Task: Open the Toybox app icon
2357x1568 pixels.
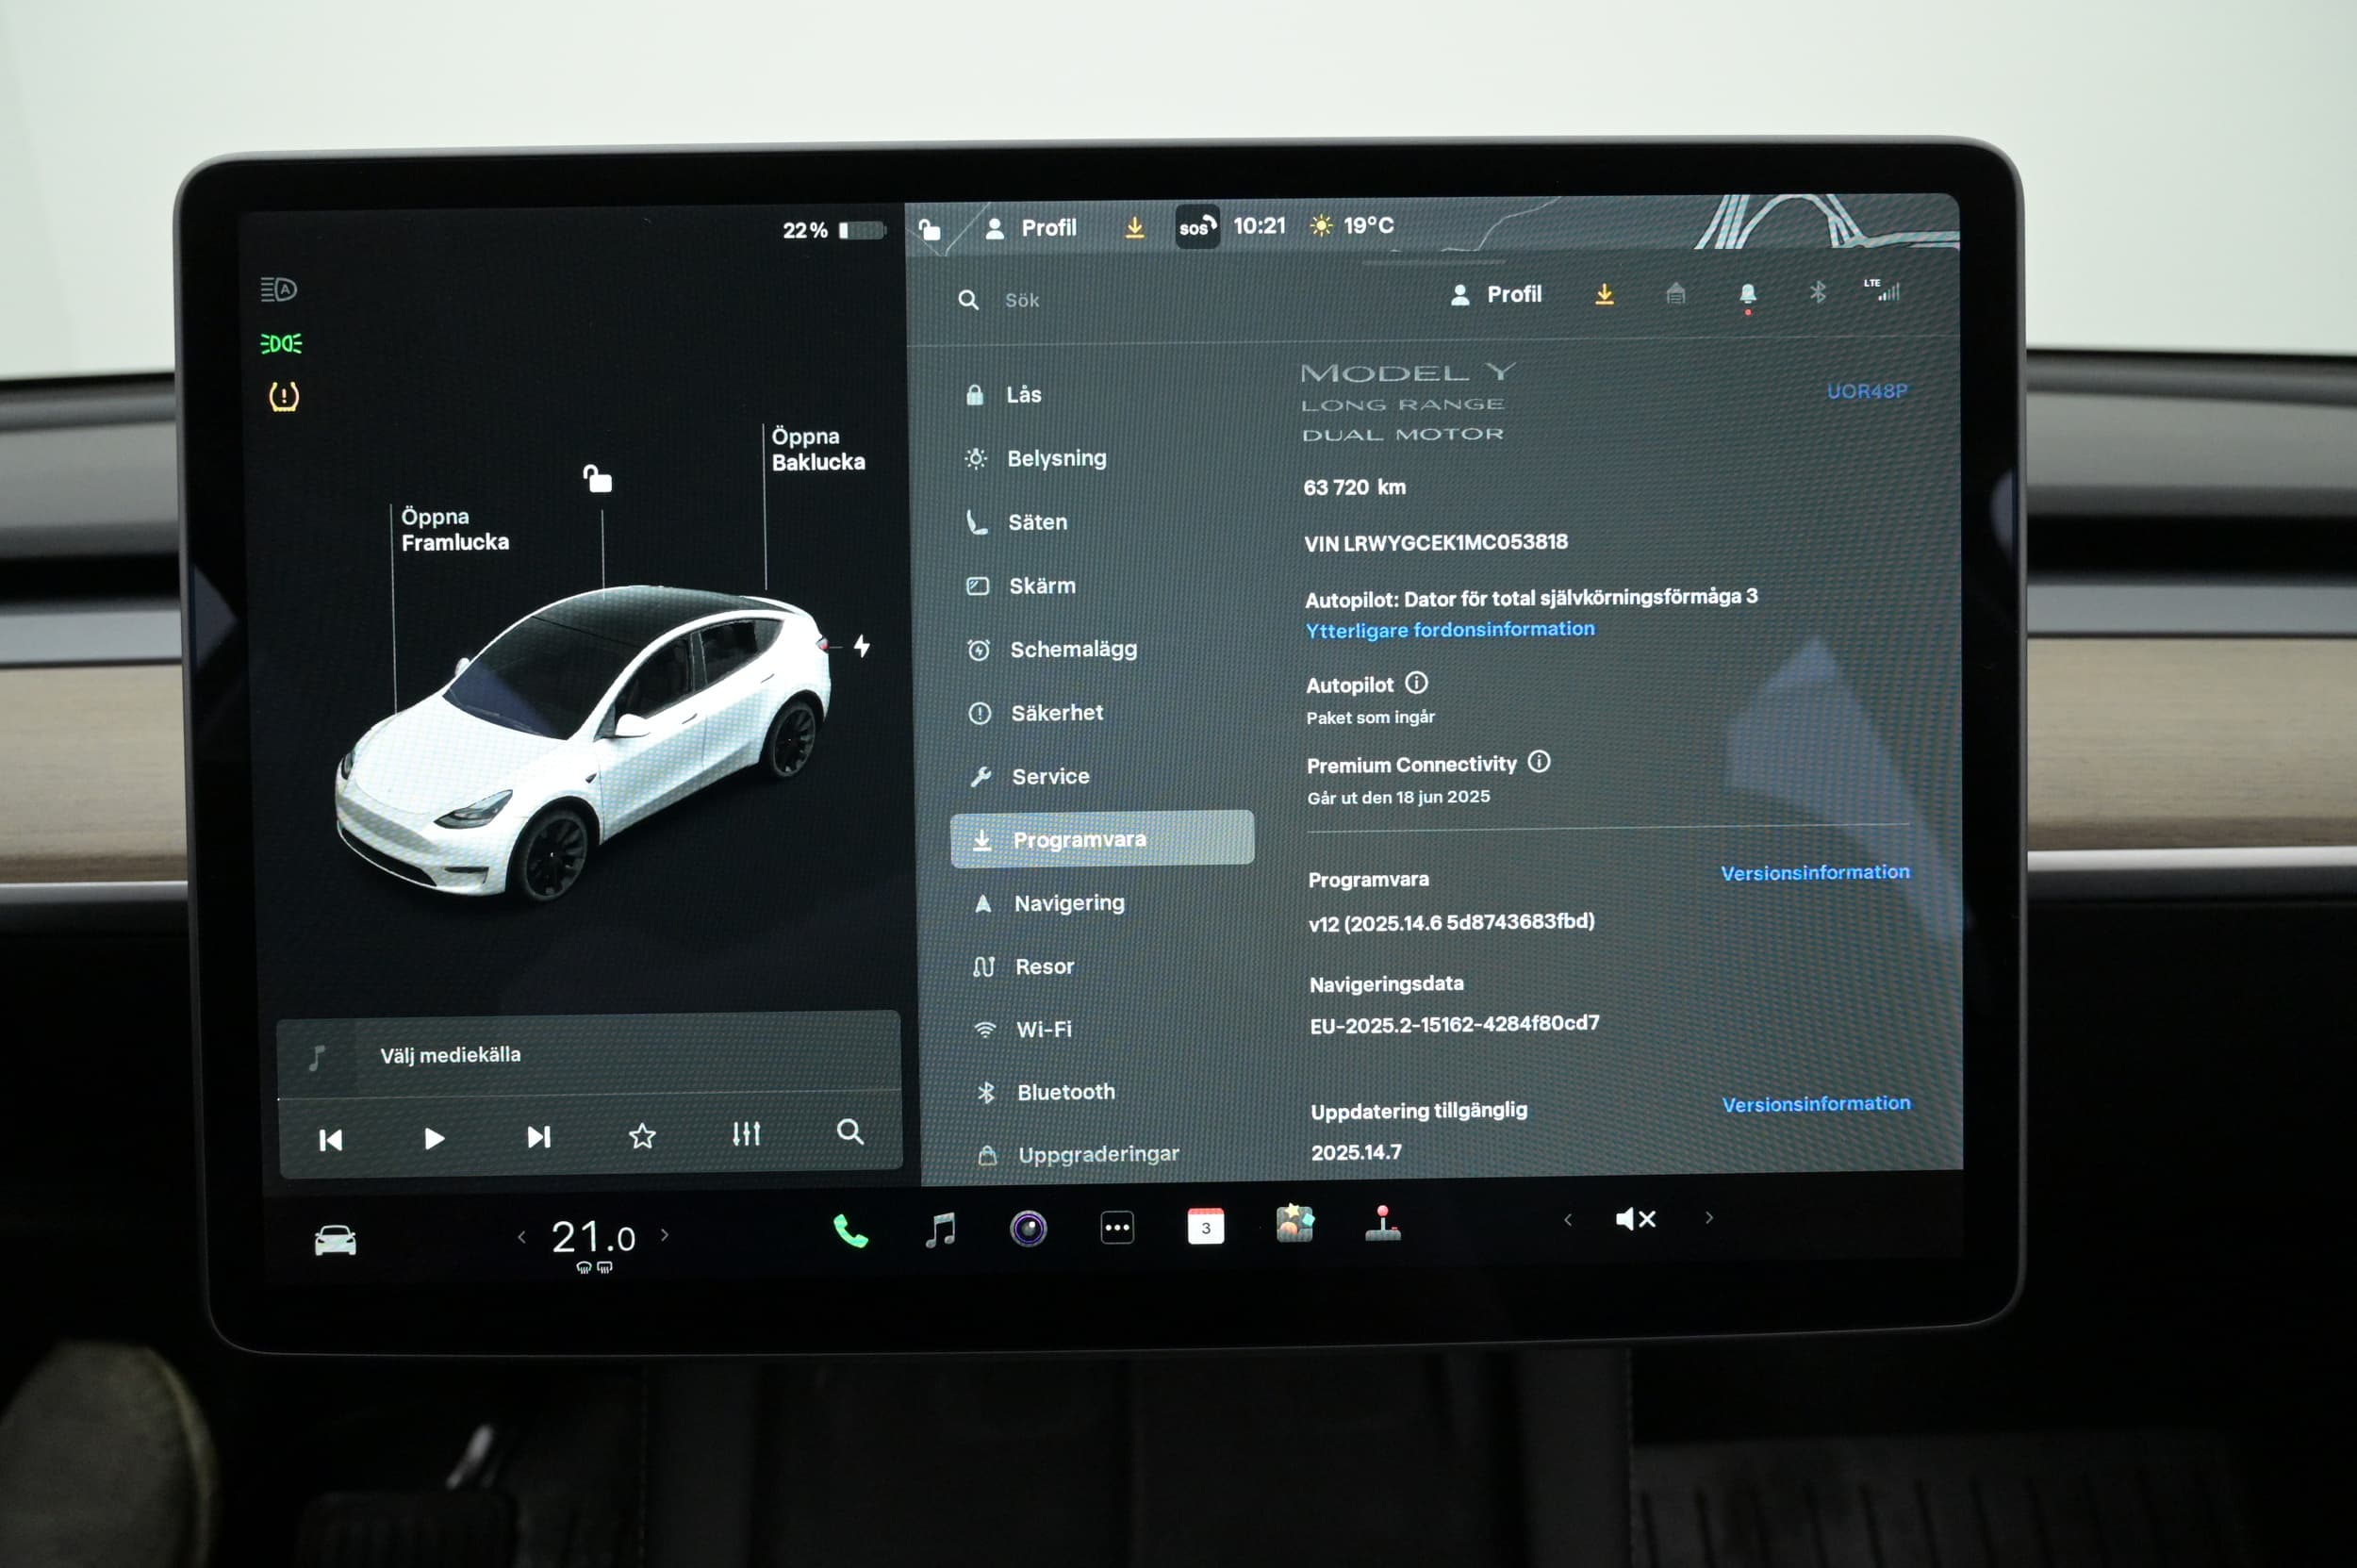Action: (1294, 1223)
